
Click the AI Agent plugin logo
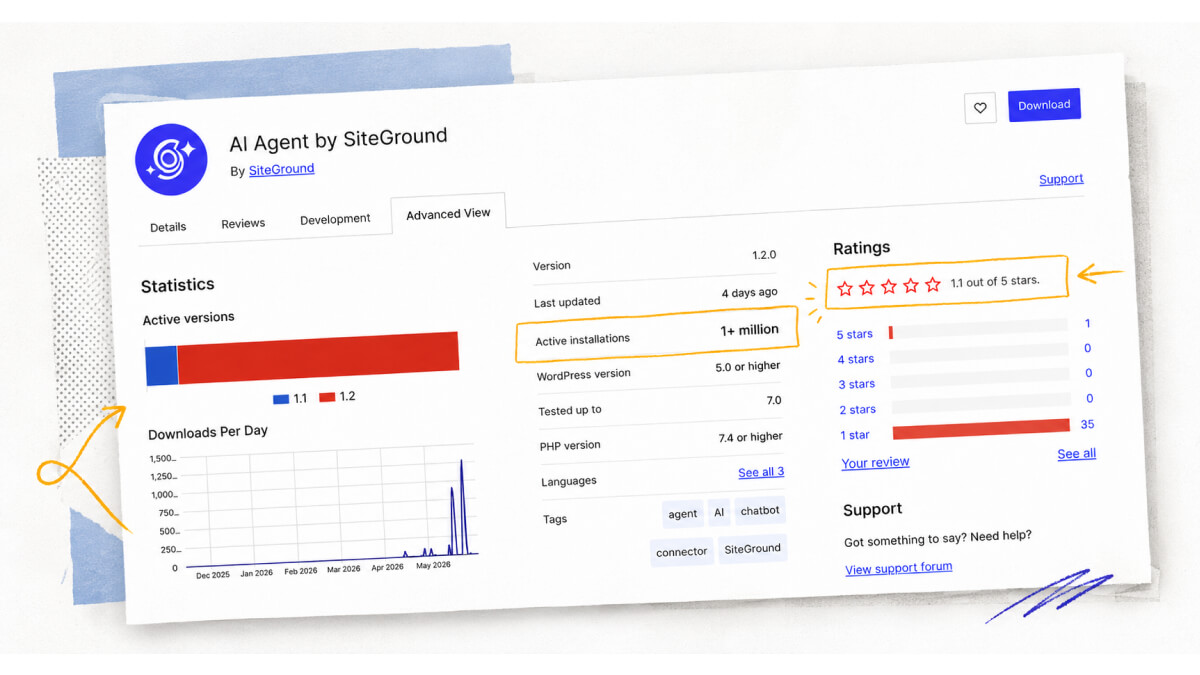(171, 159)
